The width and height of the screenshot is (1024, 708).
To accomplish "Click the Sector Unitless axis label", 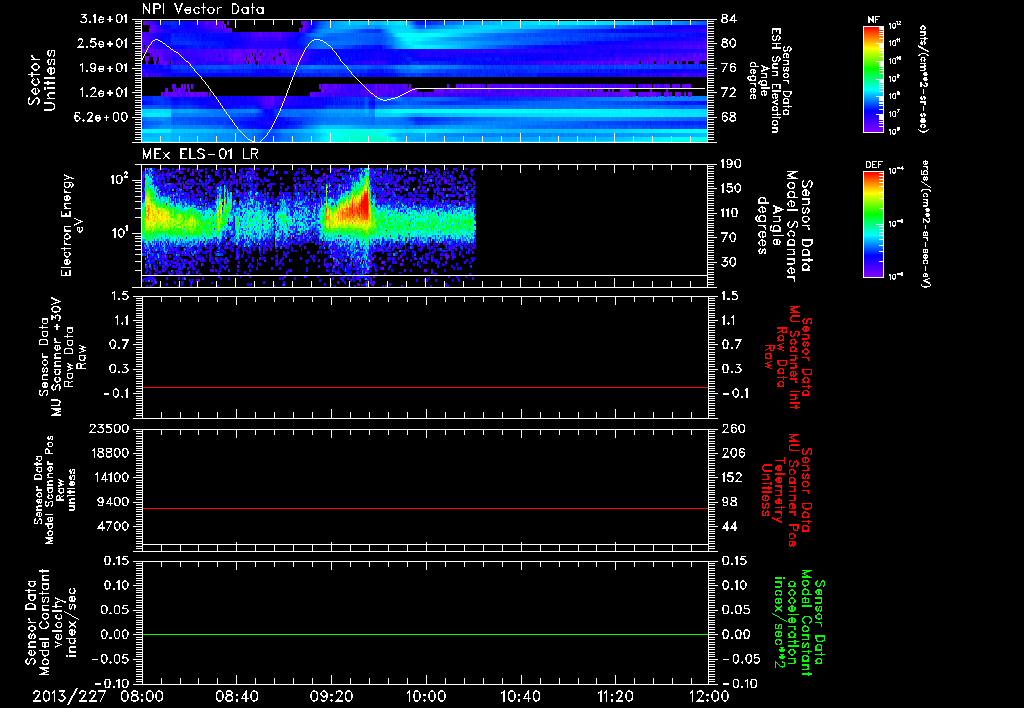I will [x=42, y=80].
